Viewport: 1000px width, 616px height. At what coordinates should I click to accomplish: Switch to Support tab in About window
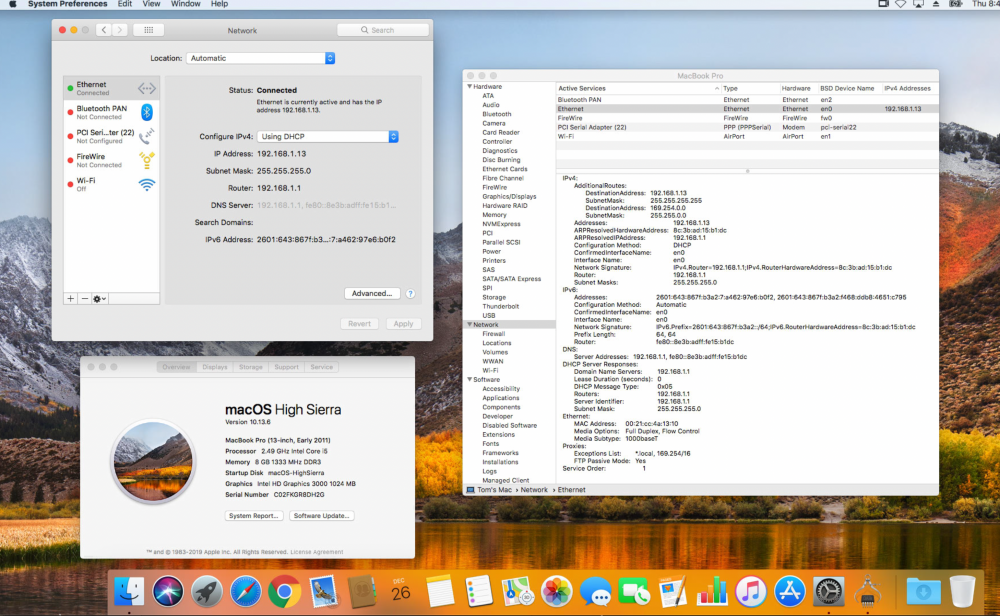coord(286,367)
